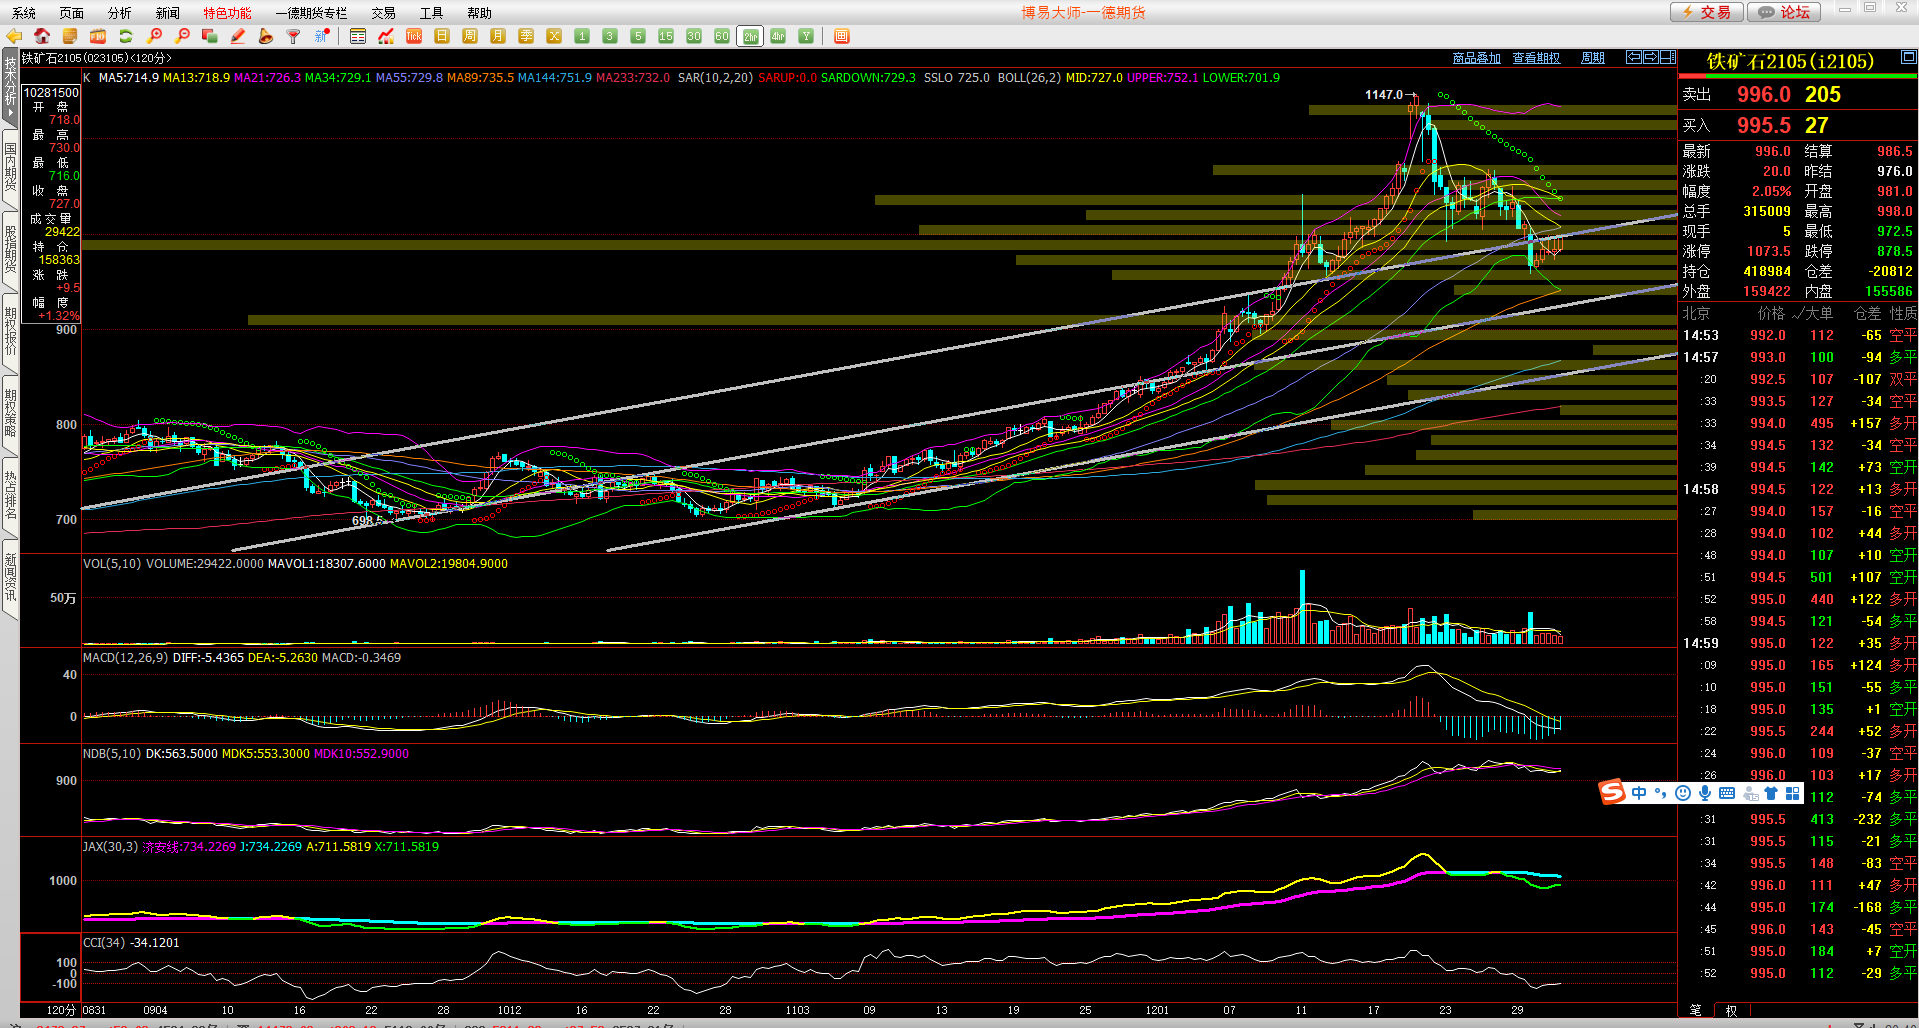Open the filter funnel tool

coord(294,36)
